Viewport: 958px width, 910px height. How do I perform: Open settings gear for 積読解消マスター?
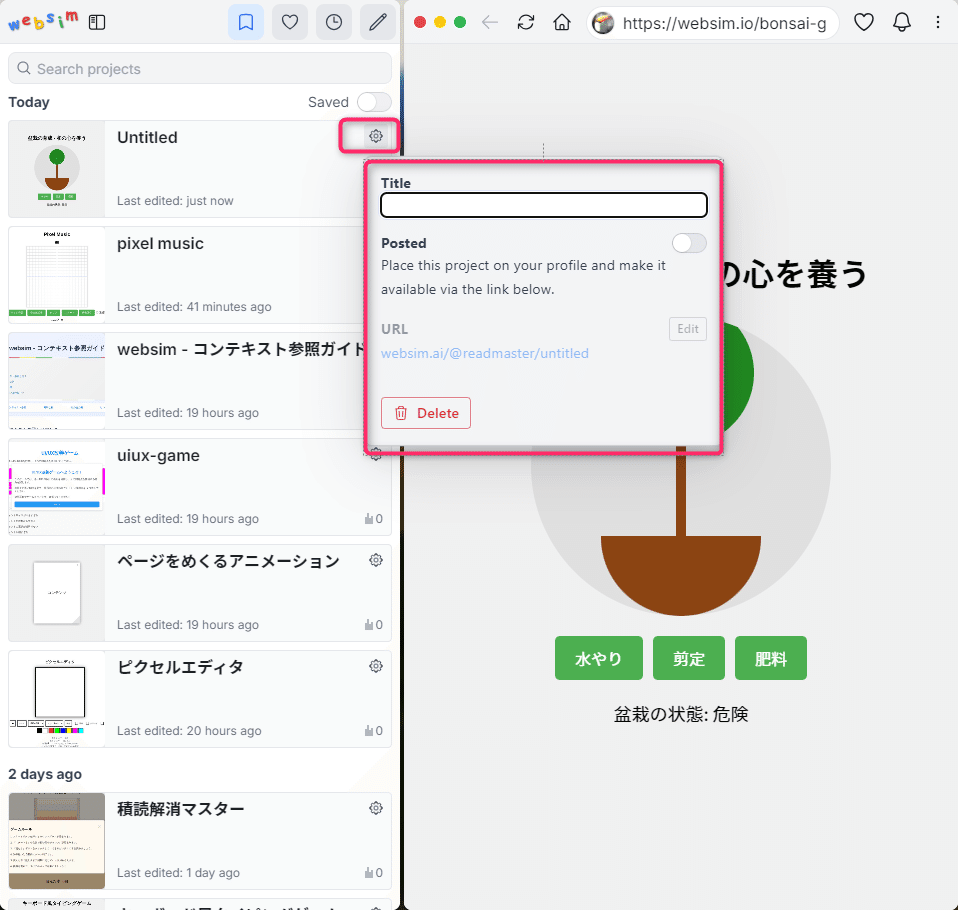[376, 808]
